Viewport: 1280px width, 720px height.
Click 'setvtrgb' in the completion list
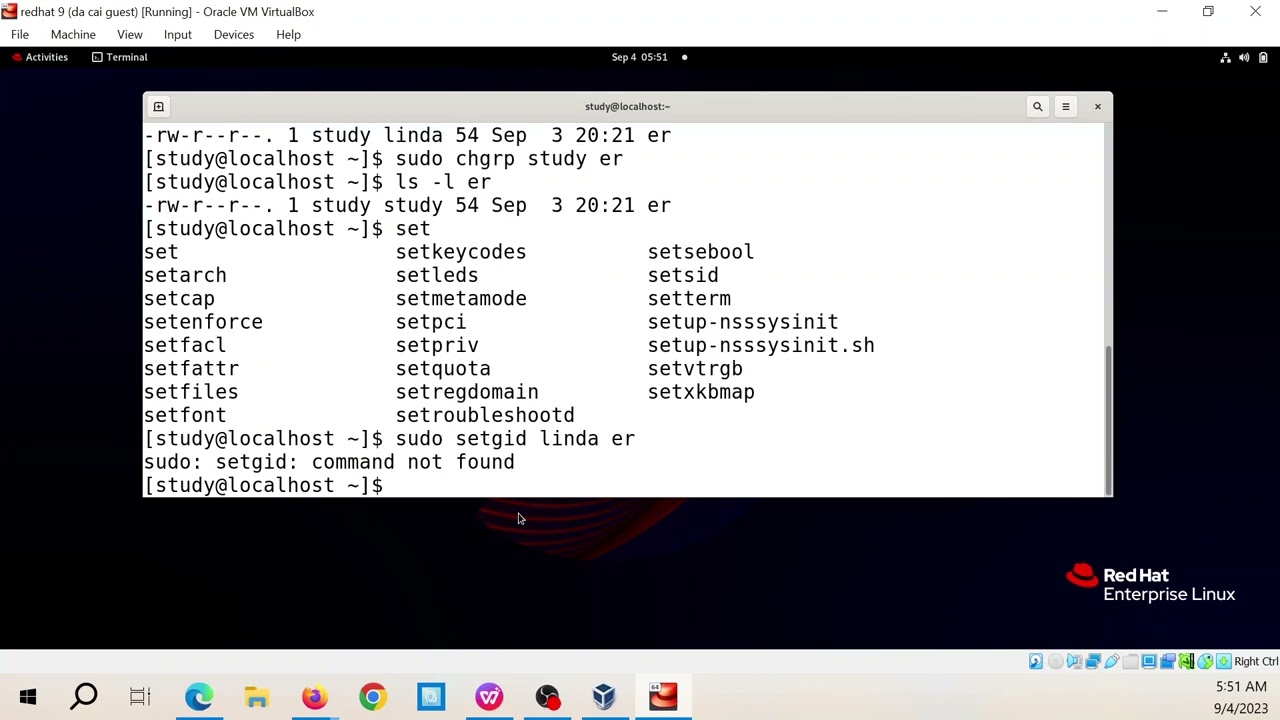[x=695, y=369]
